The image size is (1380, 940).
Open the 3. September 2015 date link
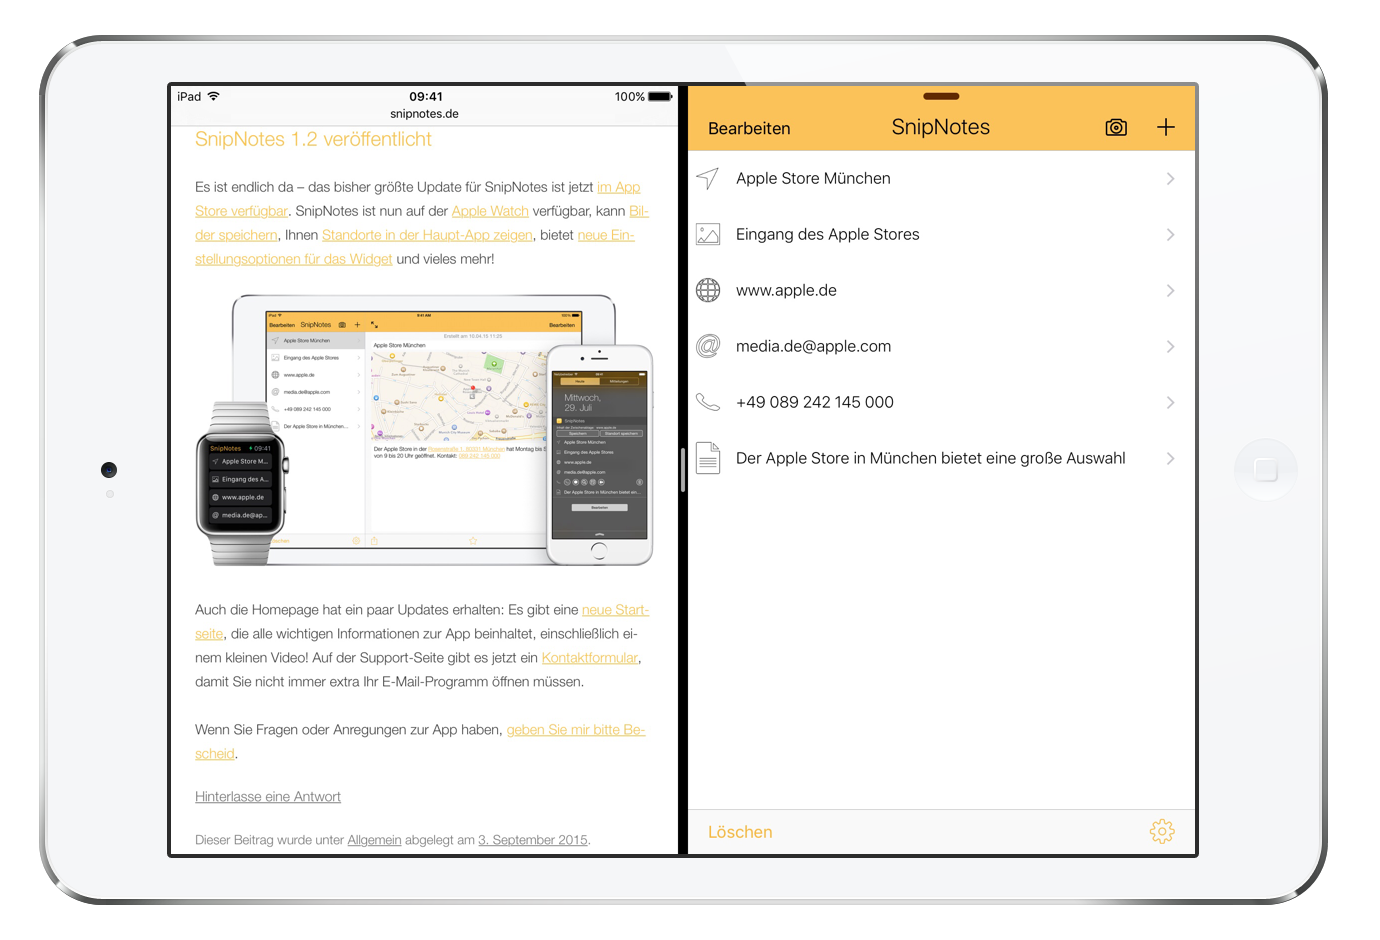[x=533, y=840]
